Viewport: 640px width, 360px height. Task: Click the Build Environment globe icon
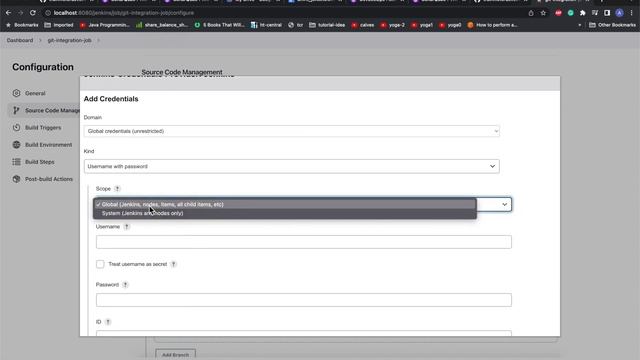point(16,144)
